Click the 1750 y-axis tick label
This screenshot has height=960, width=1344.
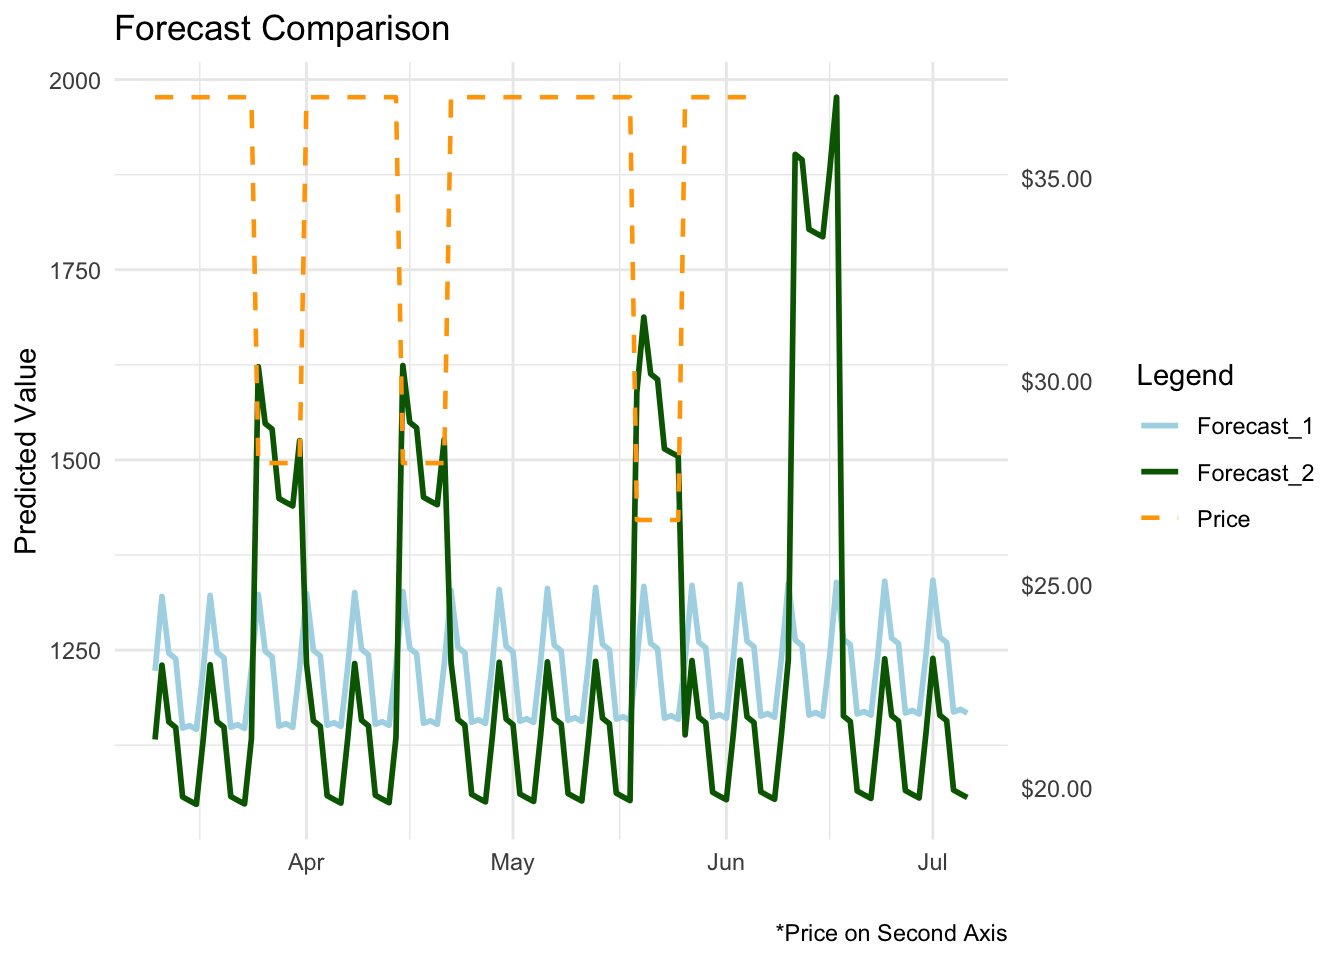click(x=75, y=270)
